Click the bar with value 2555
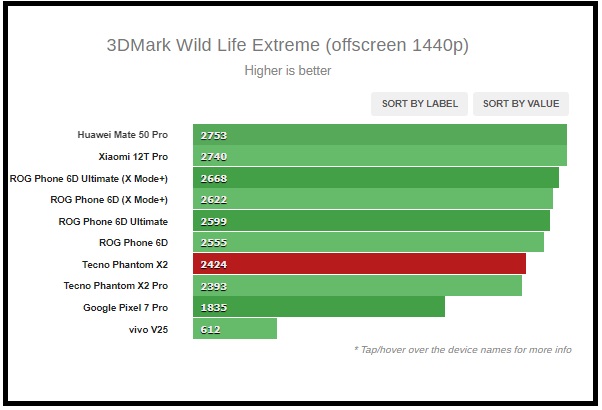Image resolution: width=602 pixels, height=410 pixels. coord(367,243)
